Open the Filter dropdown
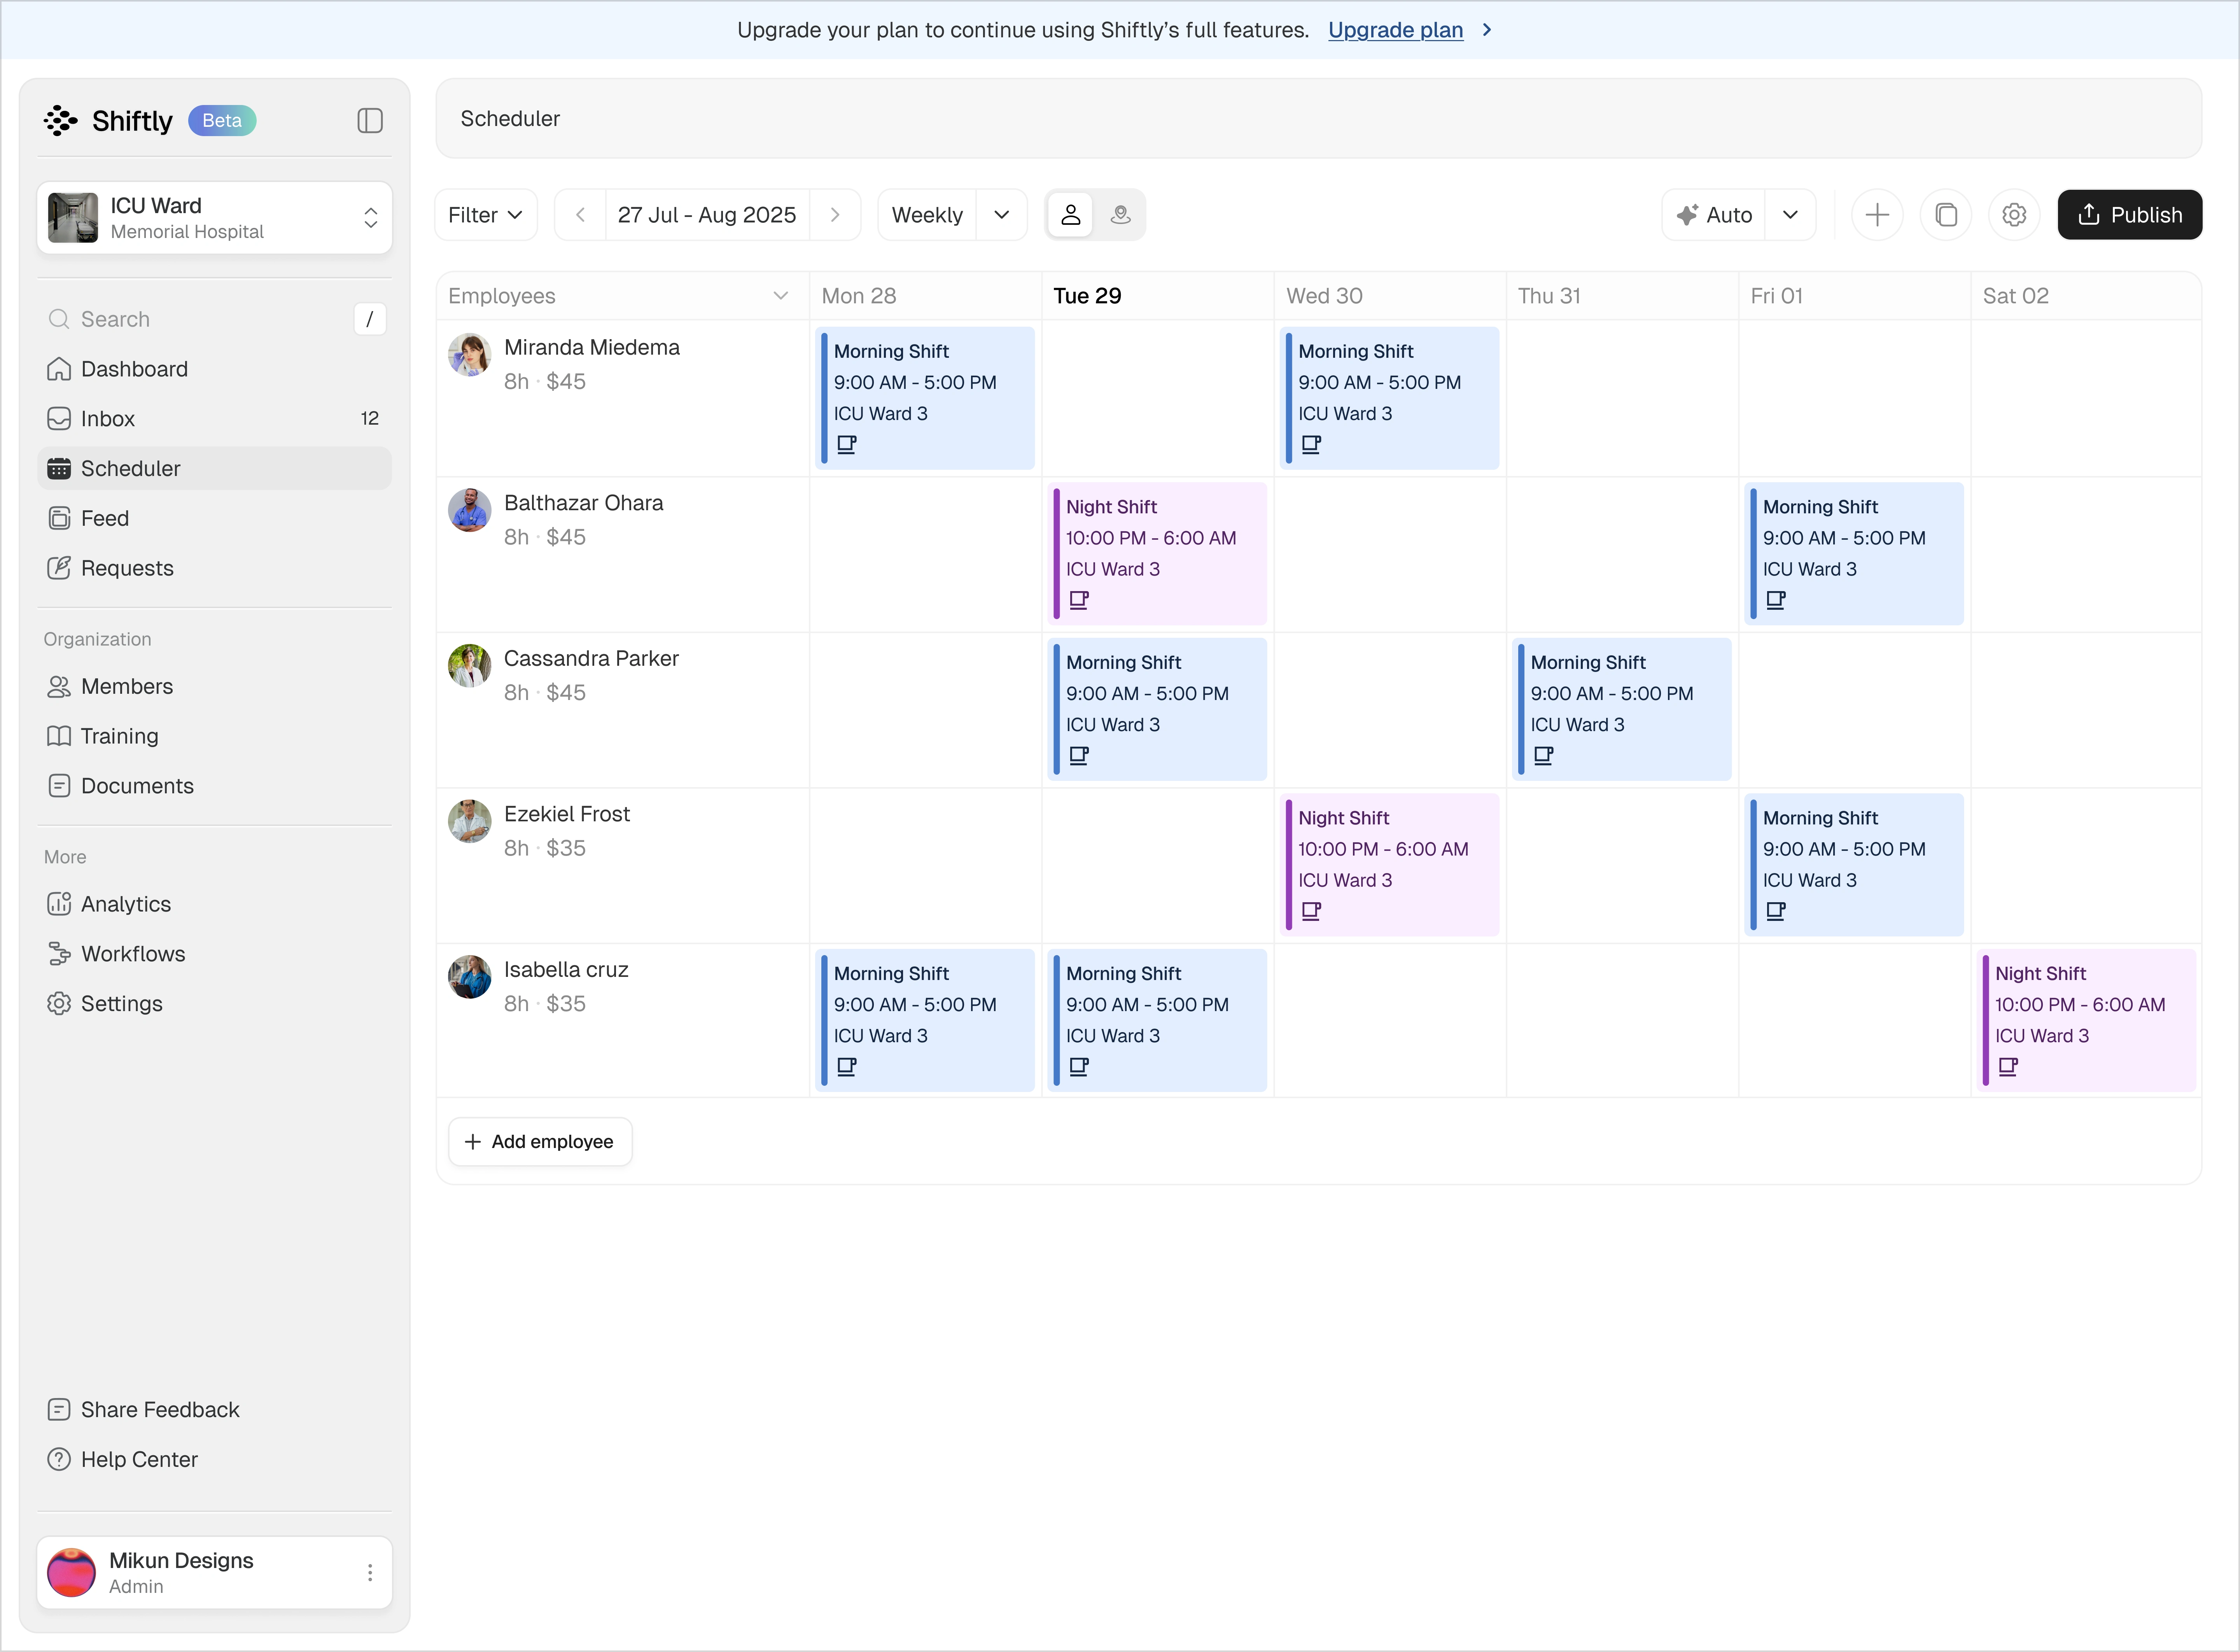 (x=485, y=215)
